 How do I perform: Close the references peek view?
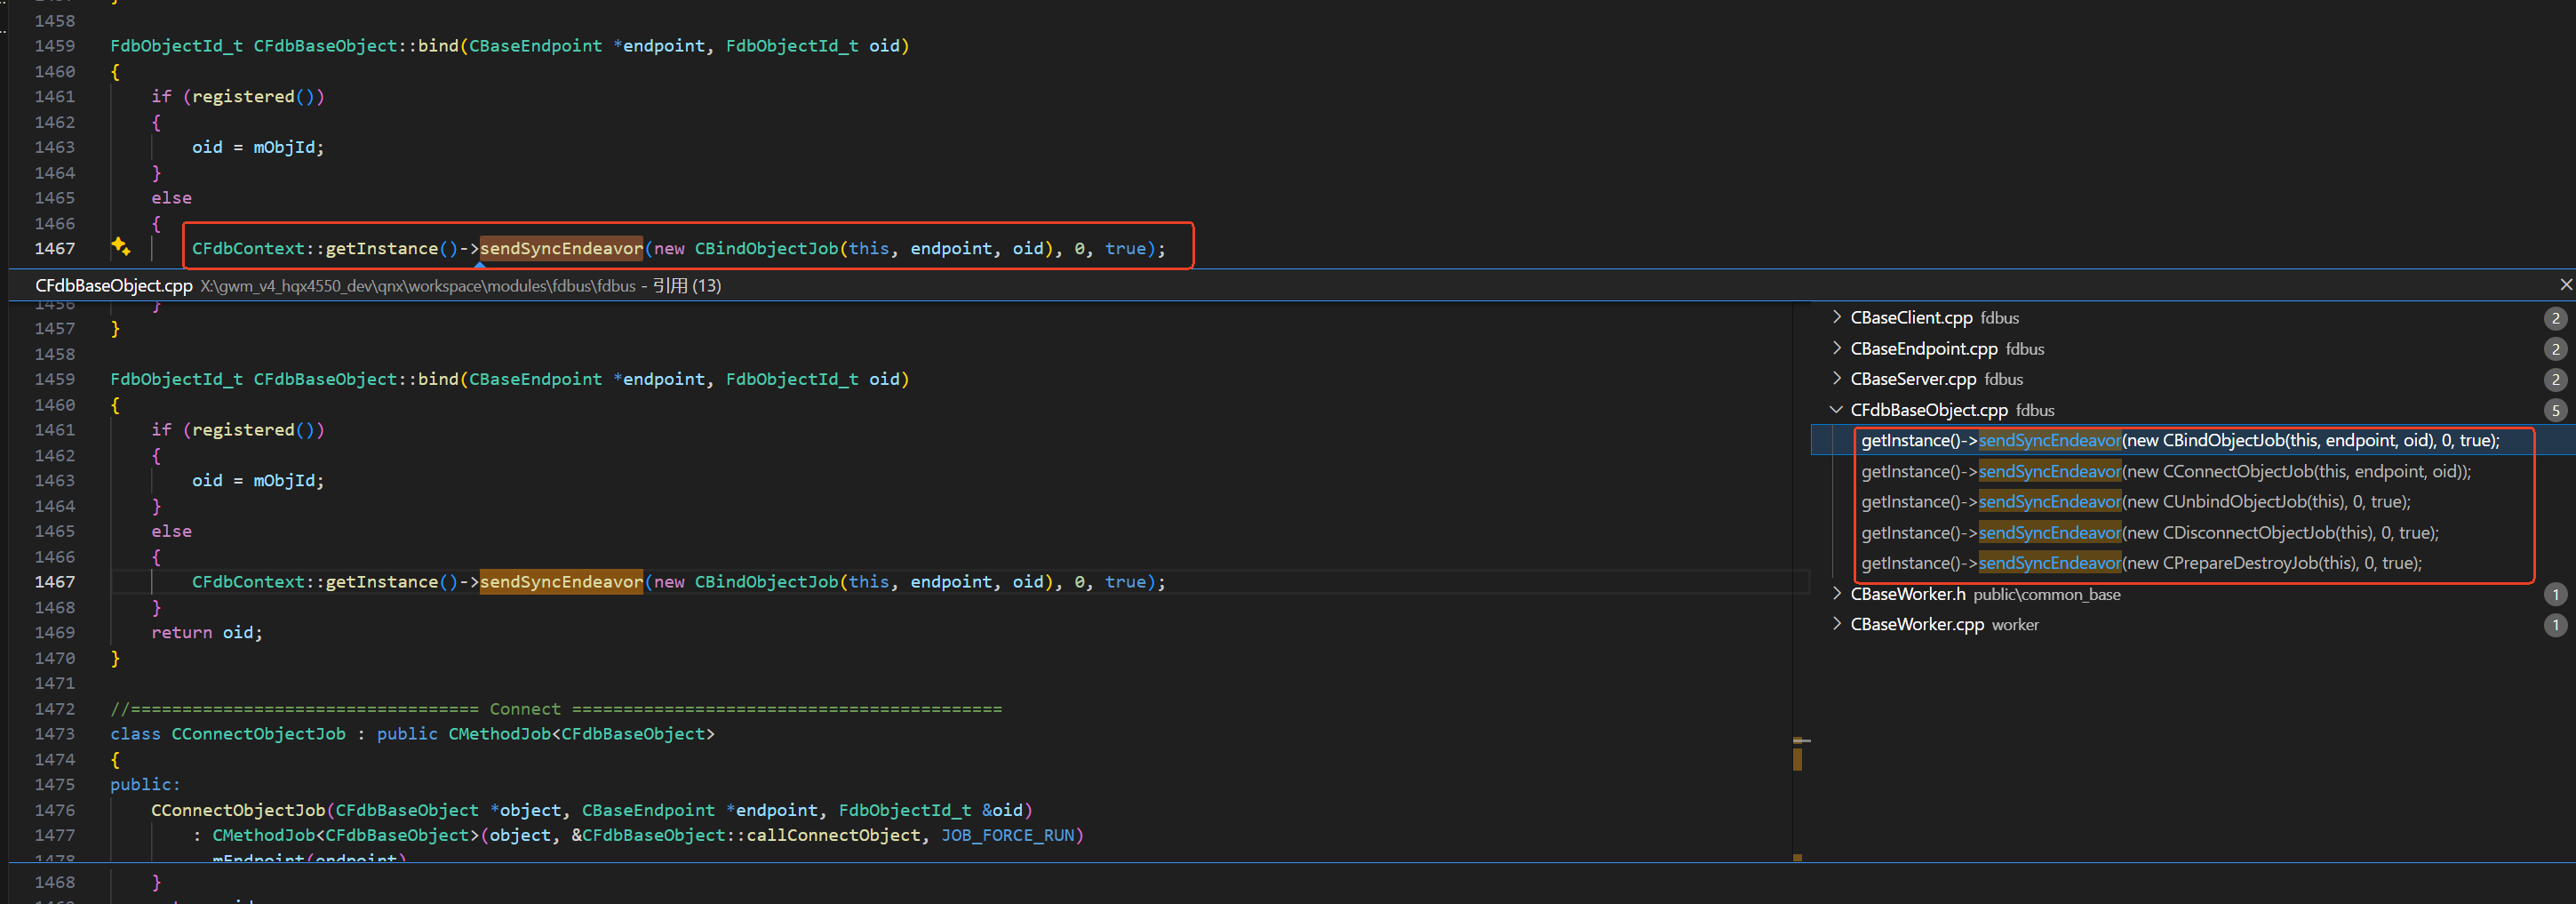[2565, 284]
